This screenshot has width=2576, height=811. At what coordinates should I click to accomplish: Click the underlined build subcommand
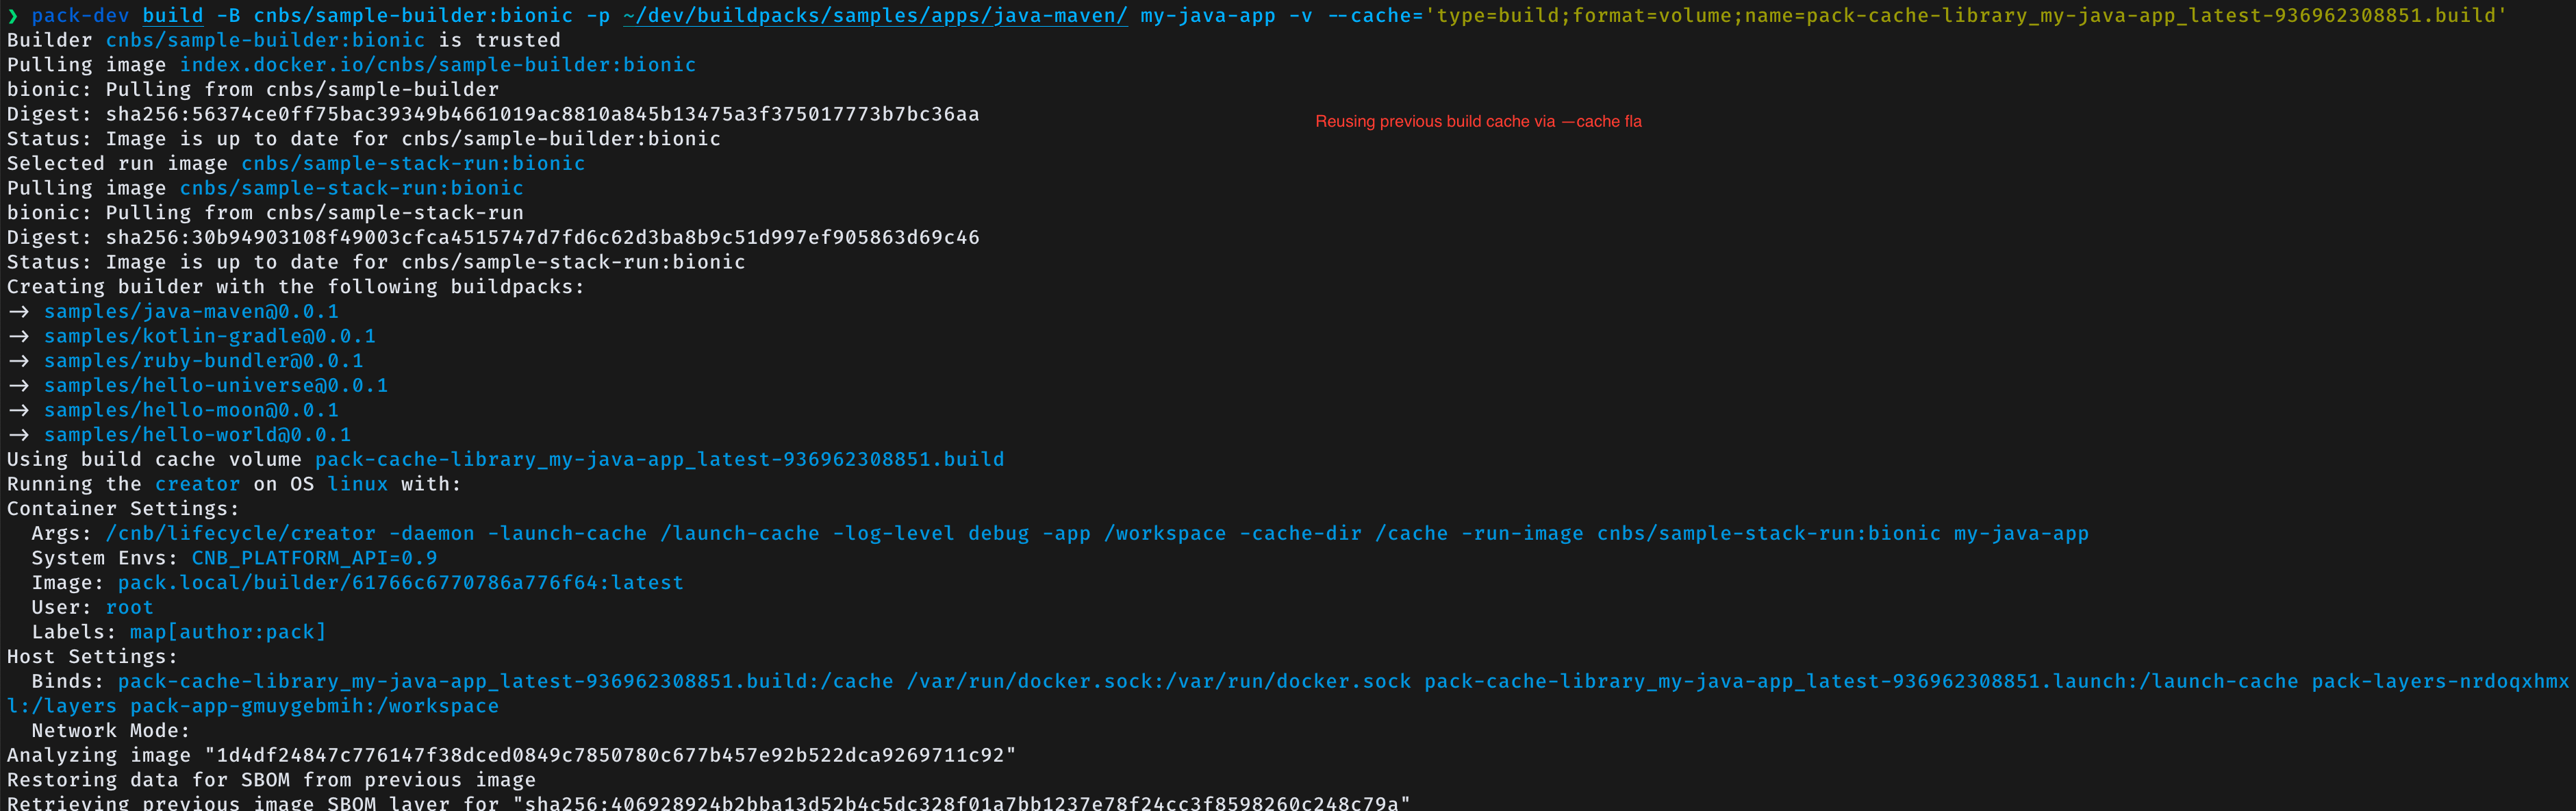click(172, 16)
